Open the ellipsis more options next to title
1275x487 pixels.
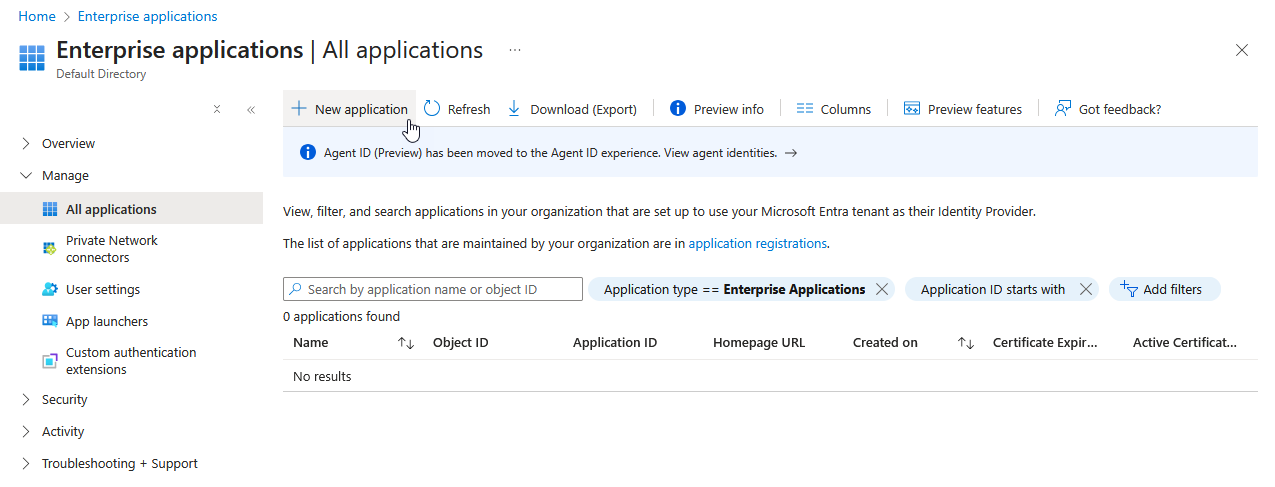(514, 50)
